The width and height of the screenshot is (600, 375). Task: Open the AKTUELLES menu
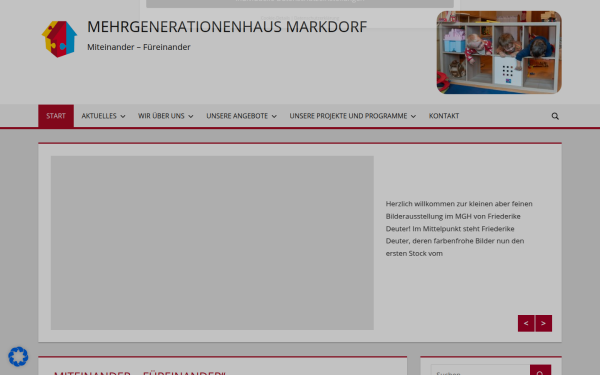[99, 116]
